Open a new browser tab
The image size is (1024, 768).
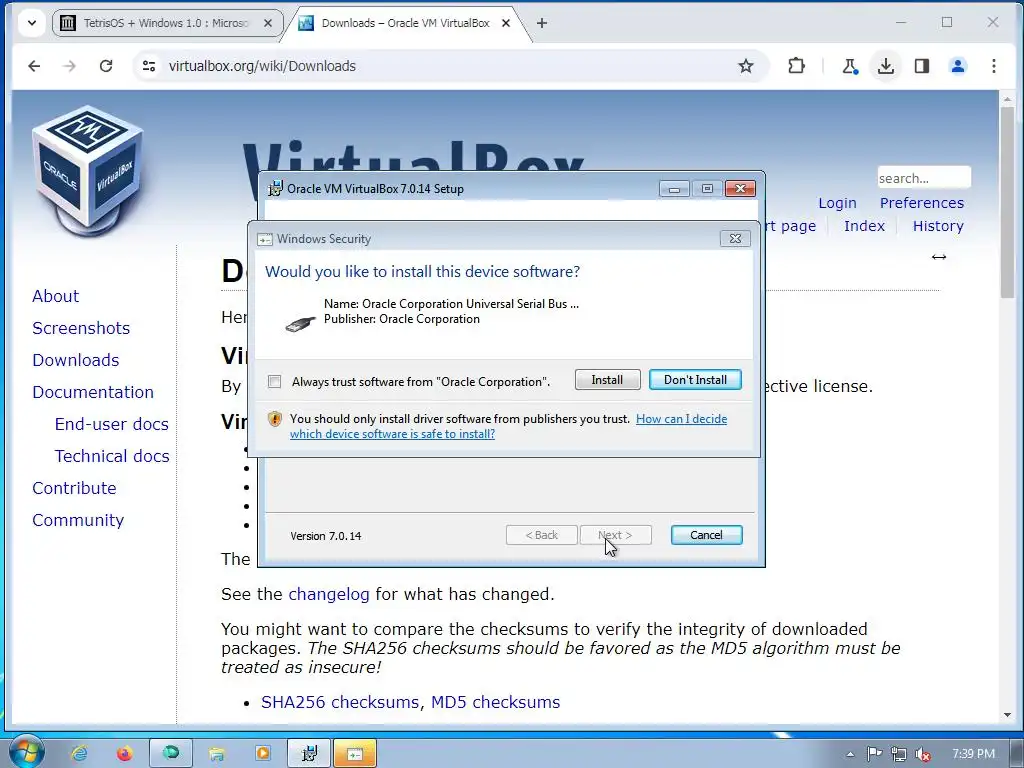pyautogui.click(x=541, y=23)
